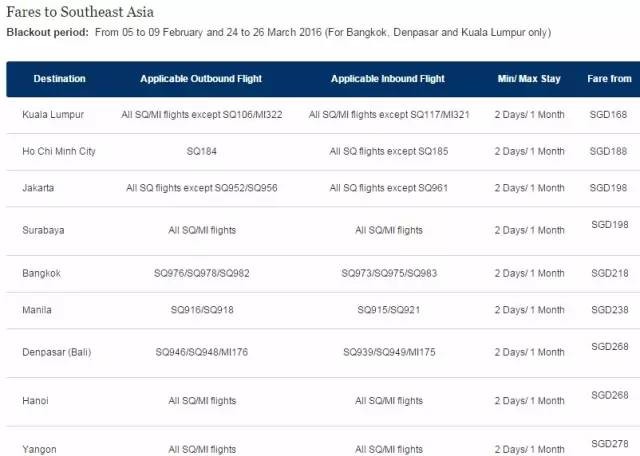This screenshot has width=640, height=456.
Task: Click the SGD188 fare price
Action: pyautogui.click(x=609, y=151)
